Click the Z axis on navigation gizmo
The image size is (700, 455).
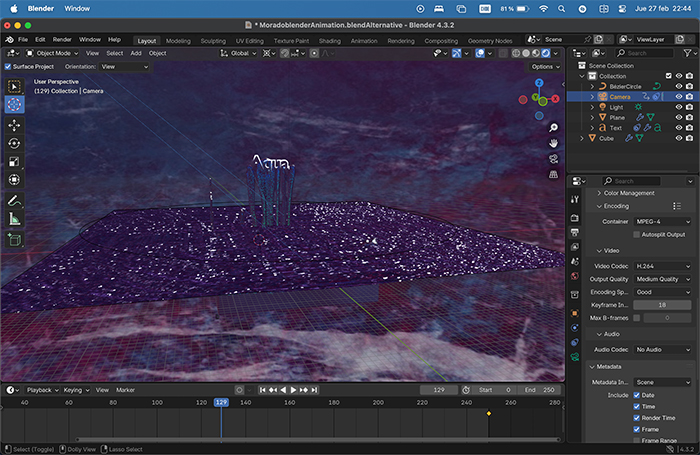(x=539, y=85)
